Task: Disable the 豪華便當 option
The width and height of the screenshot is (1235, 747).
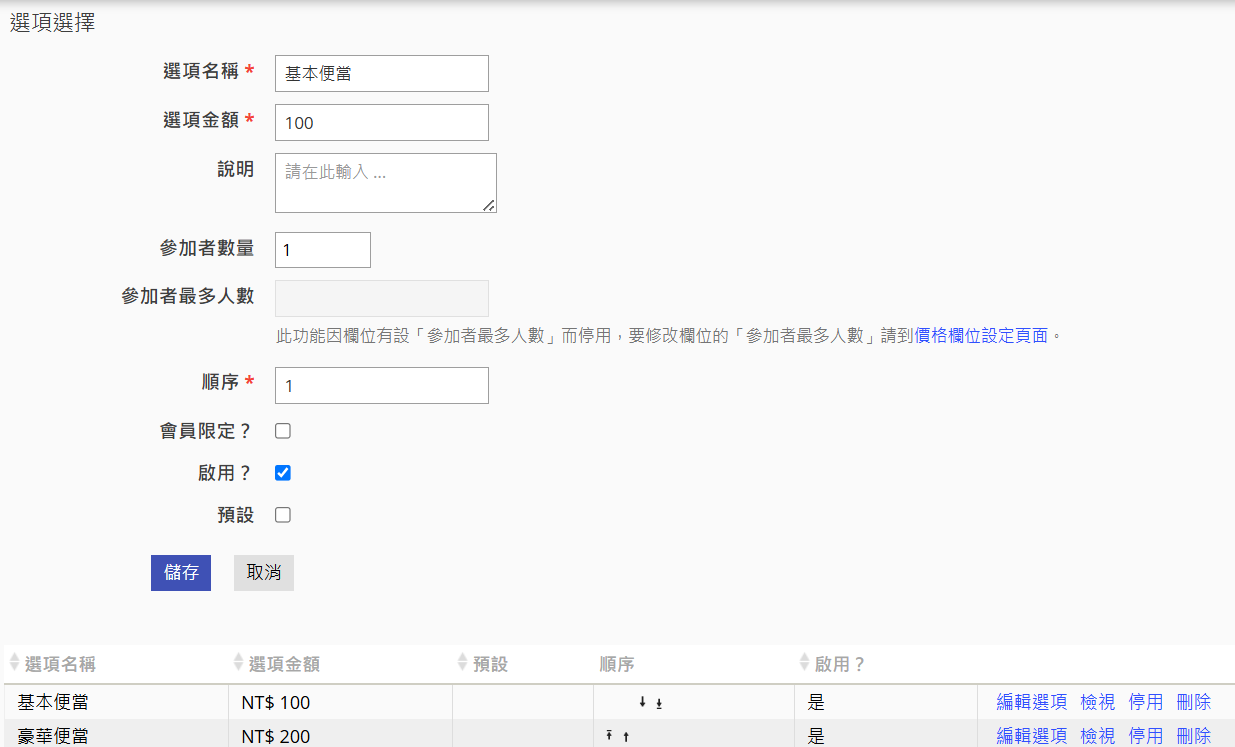Action: click(1146, 736)
